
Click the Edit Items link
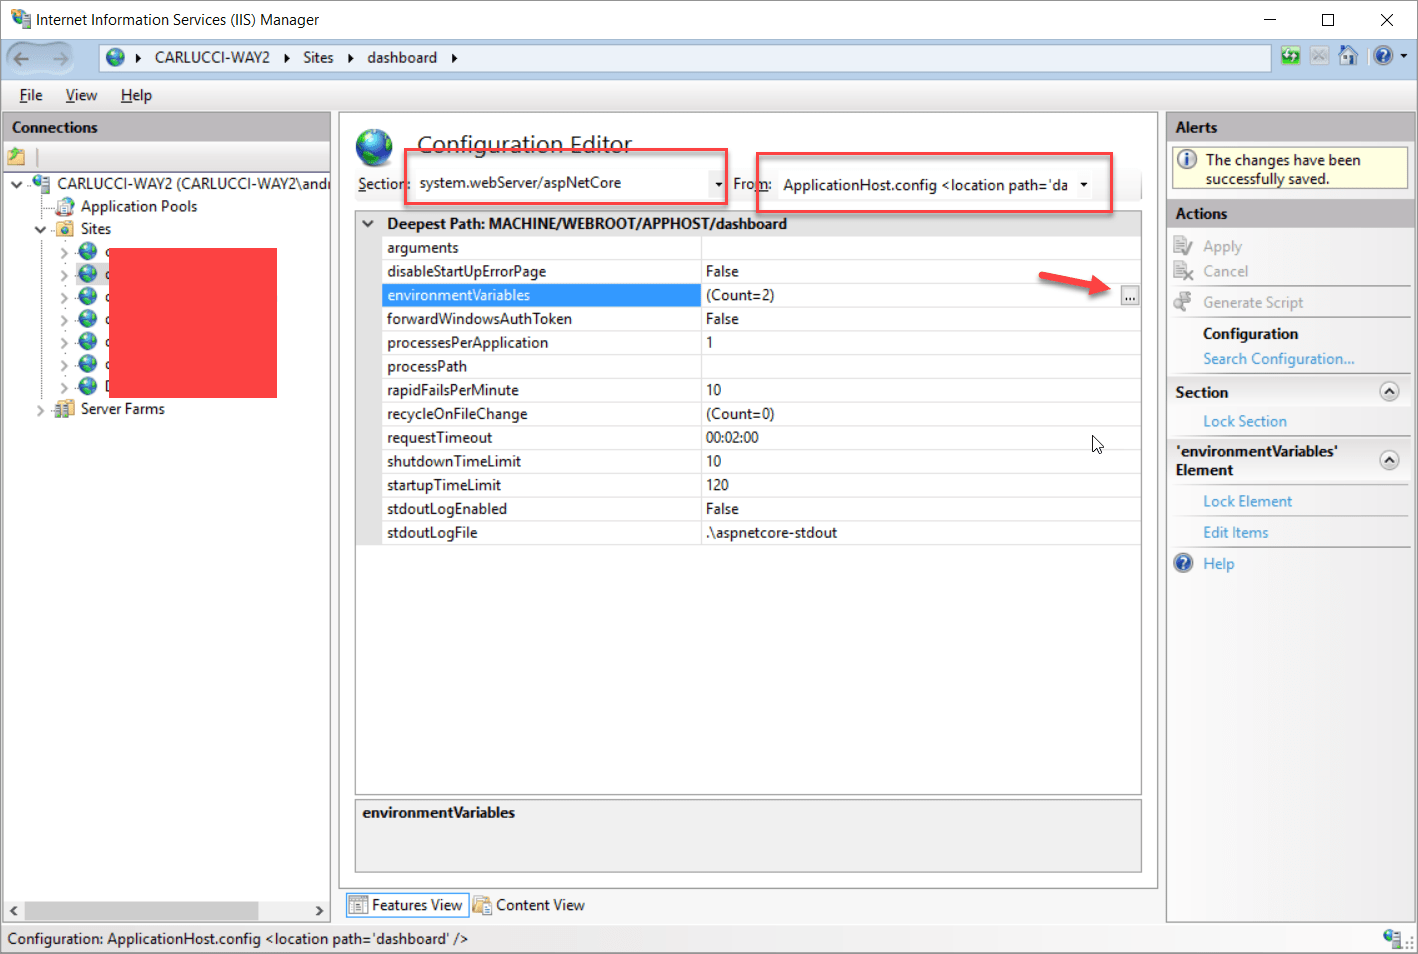click(x=1235, y=533)
